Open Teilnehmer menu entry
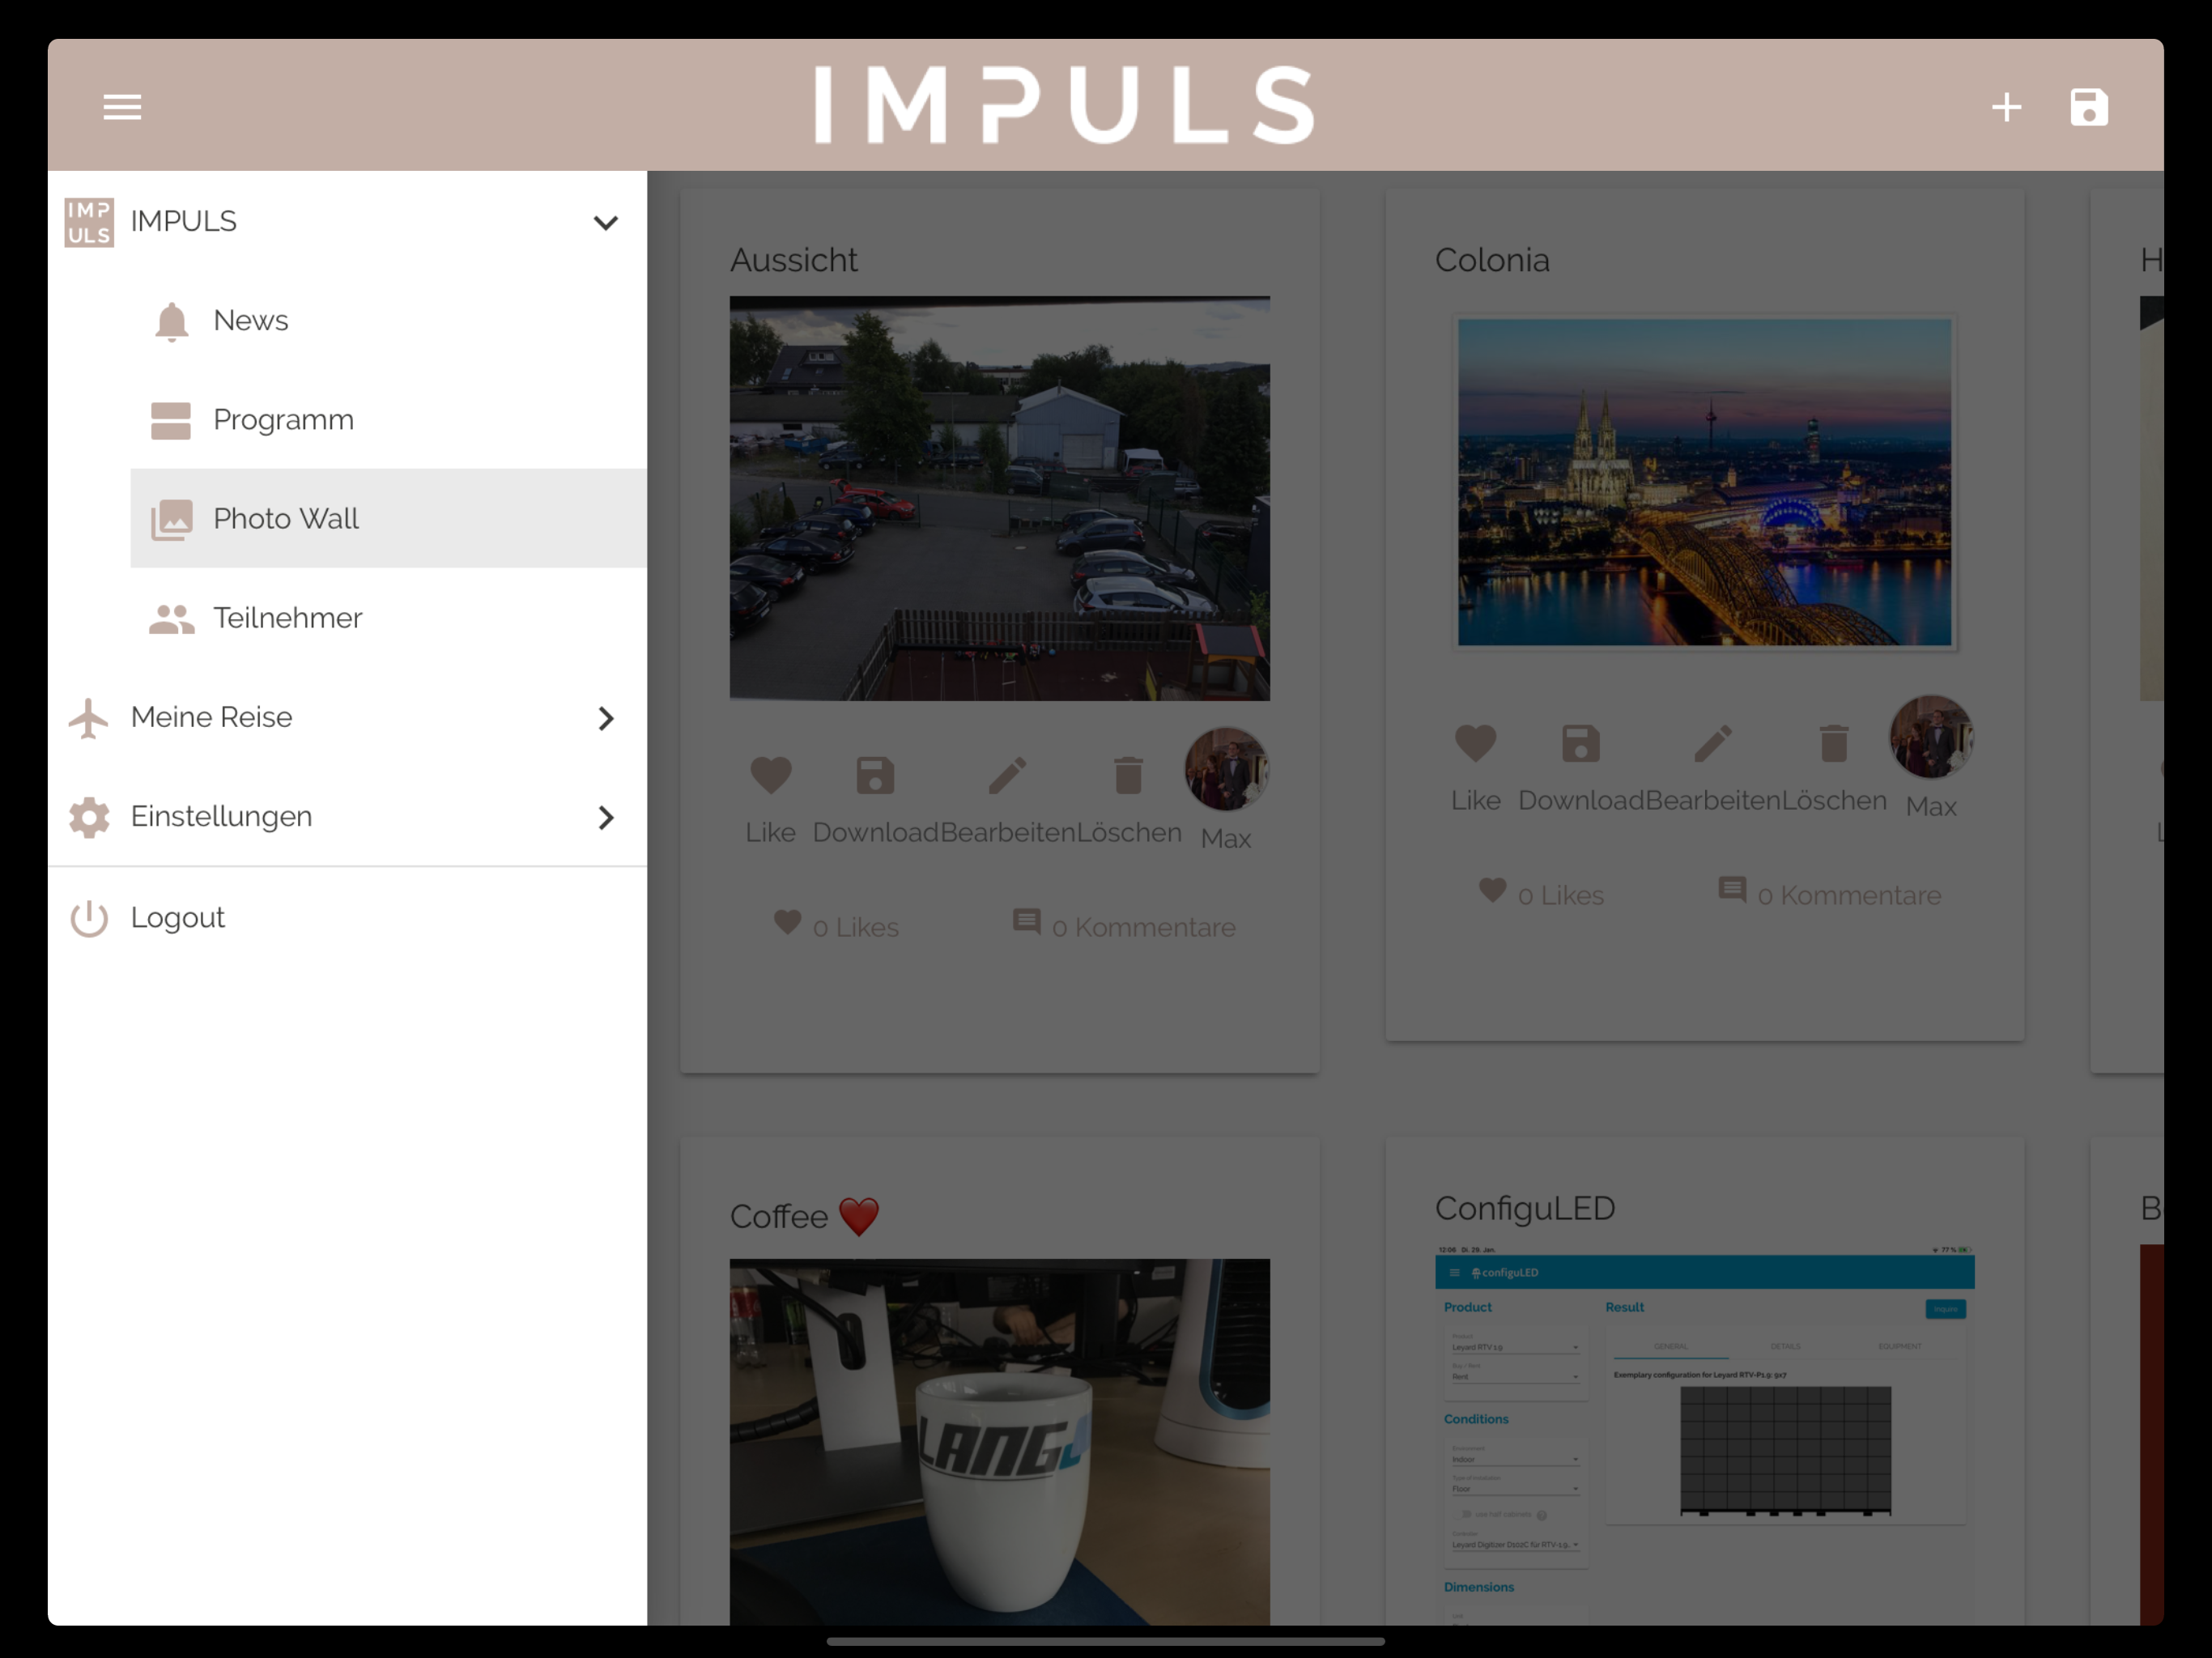Viewport: 2212px width, 1658px height. pyautogui.click(x=388, y=617)
